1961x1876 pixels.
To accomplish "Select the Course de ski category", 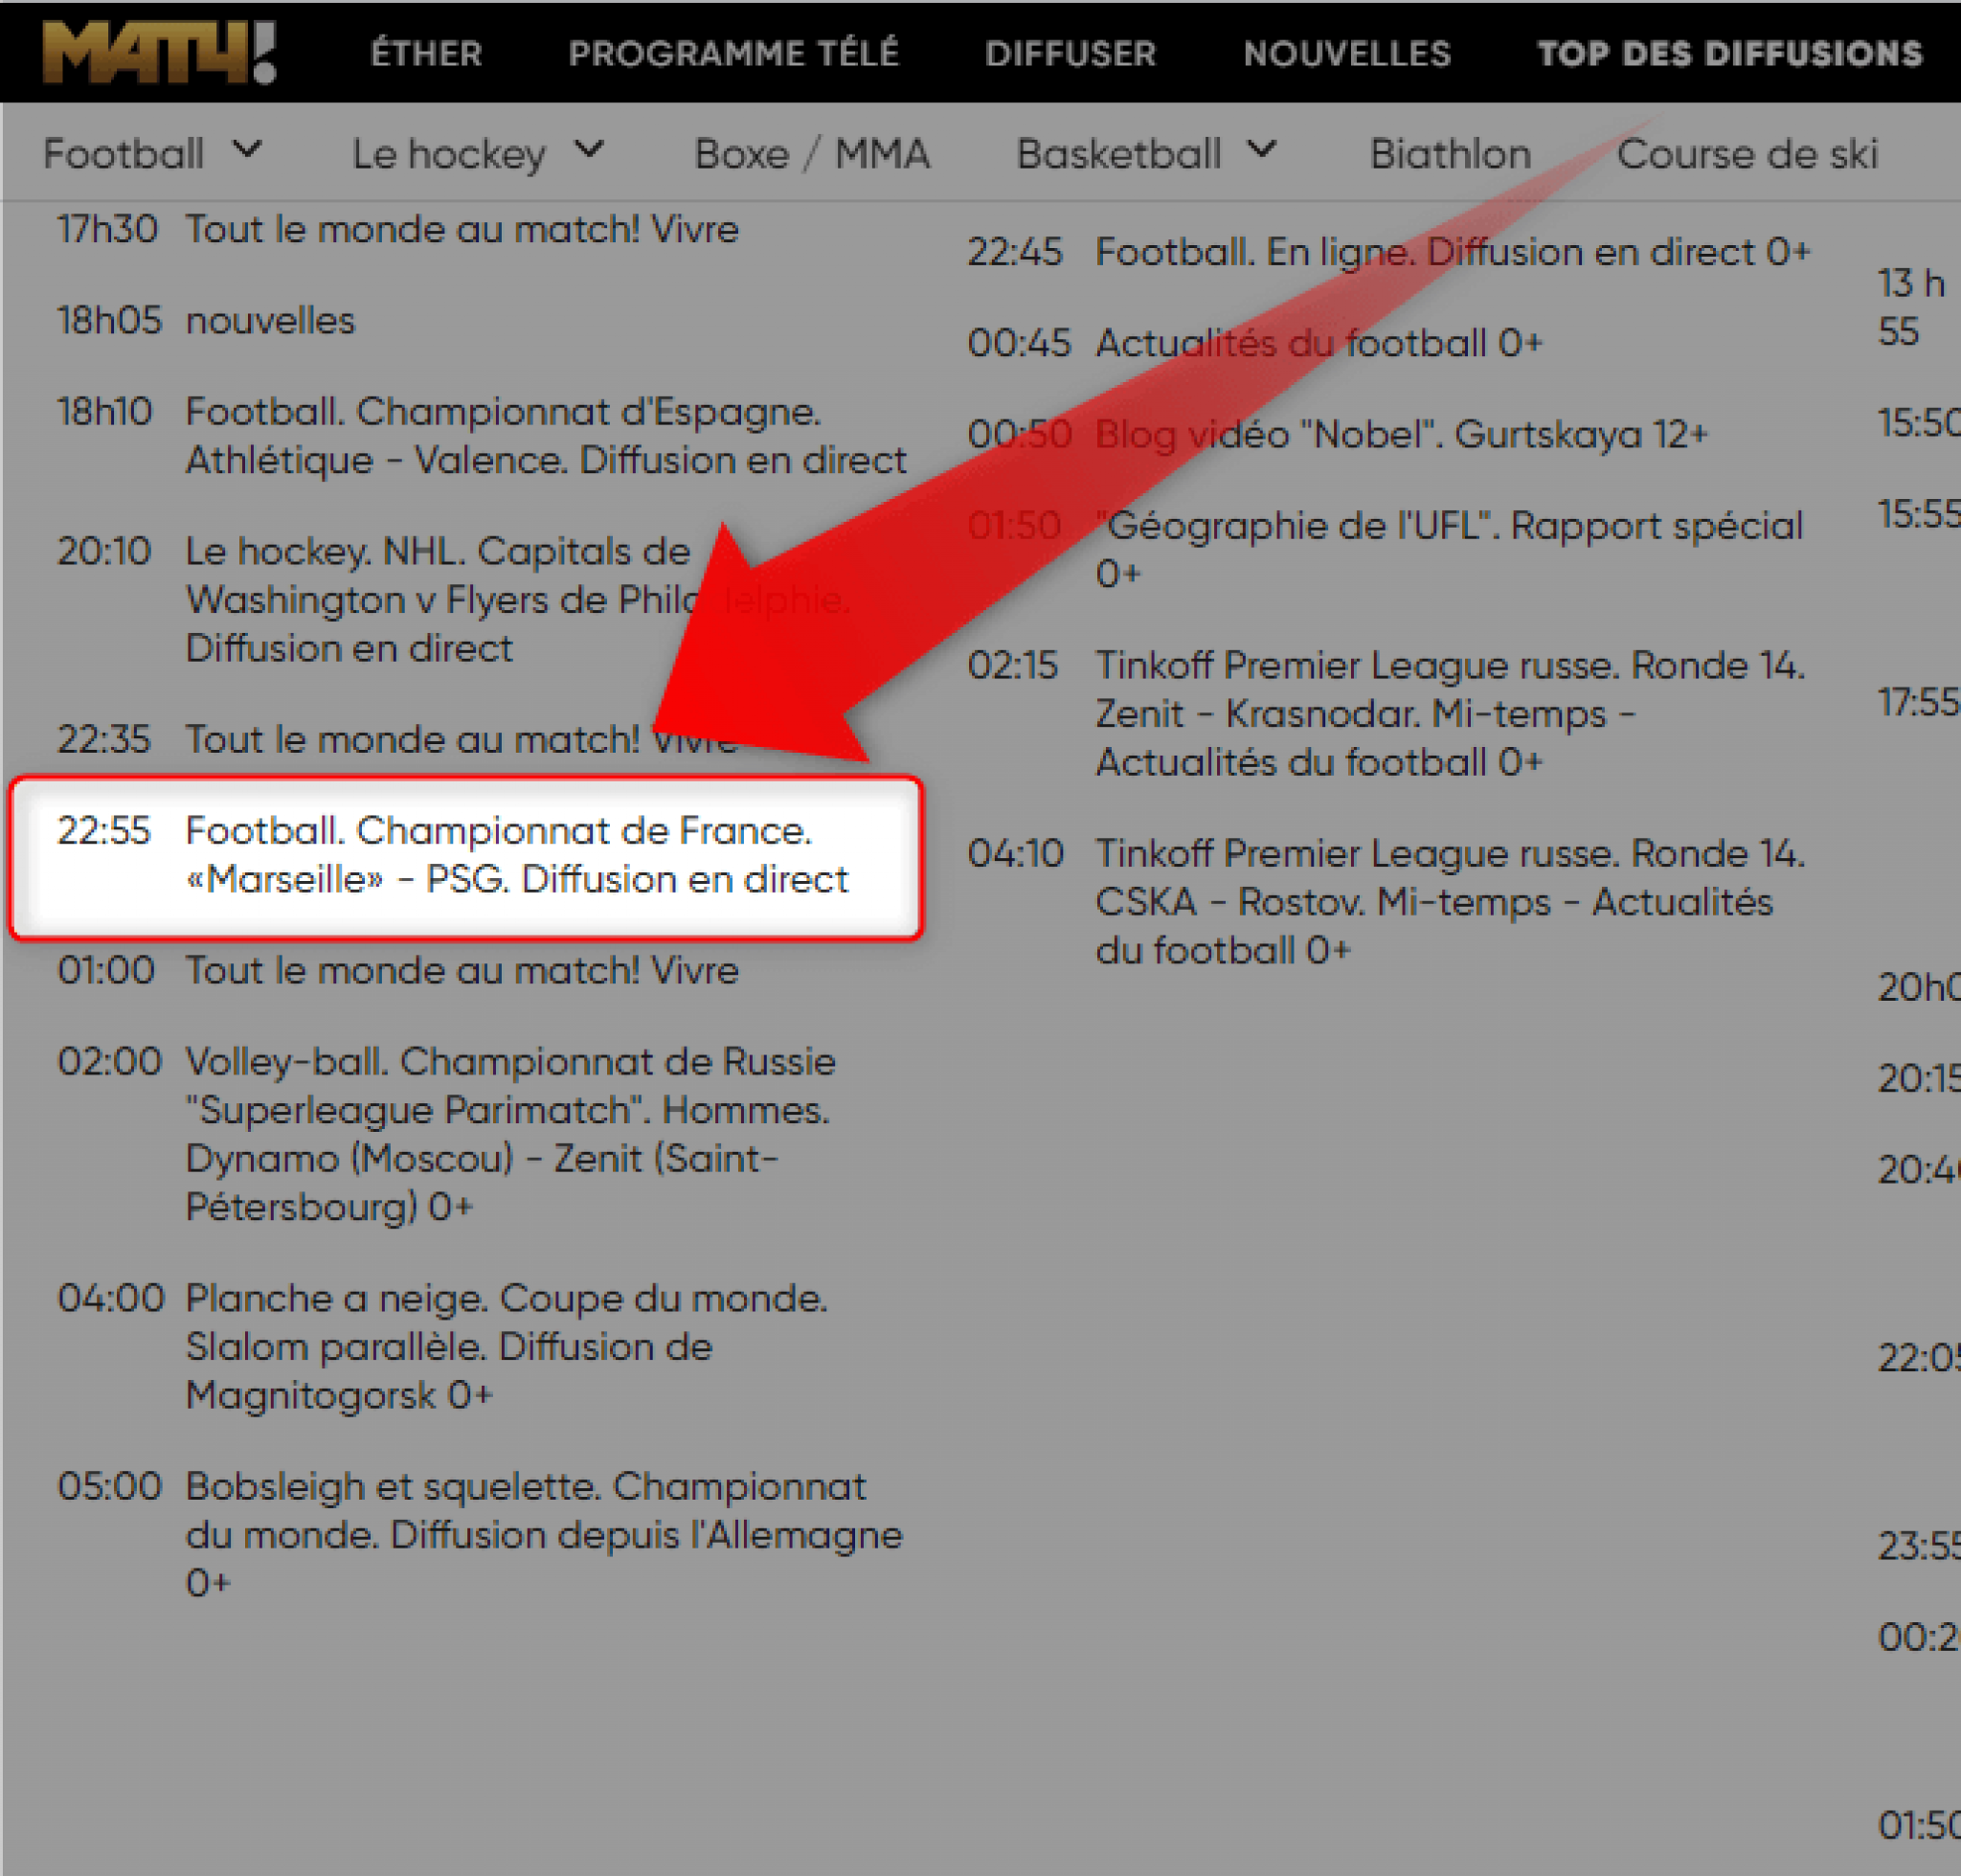I will click(1747, 154).
